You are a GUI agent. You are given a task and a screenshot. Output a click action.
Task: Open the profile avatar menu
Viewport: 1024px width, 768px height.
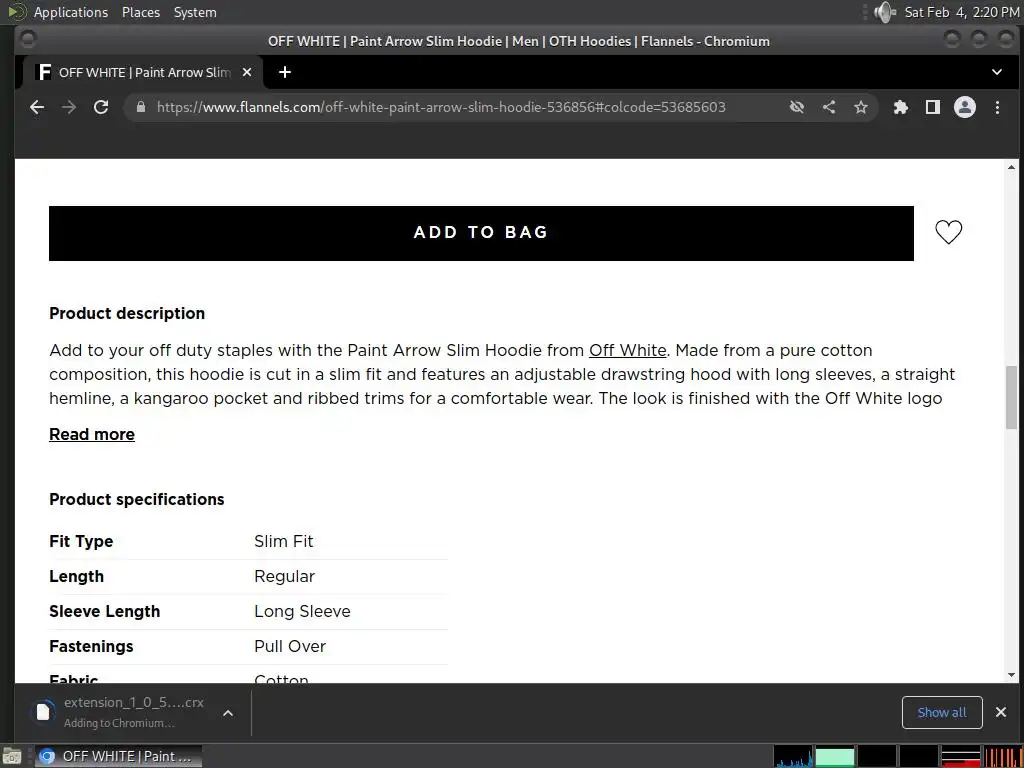point(965,107)
